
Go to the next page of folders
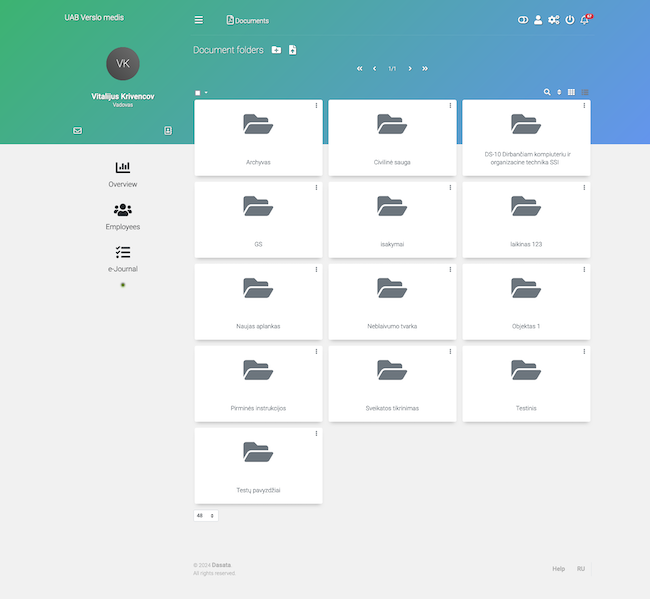410,68
